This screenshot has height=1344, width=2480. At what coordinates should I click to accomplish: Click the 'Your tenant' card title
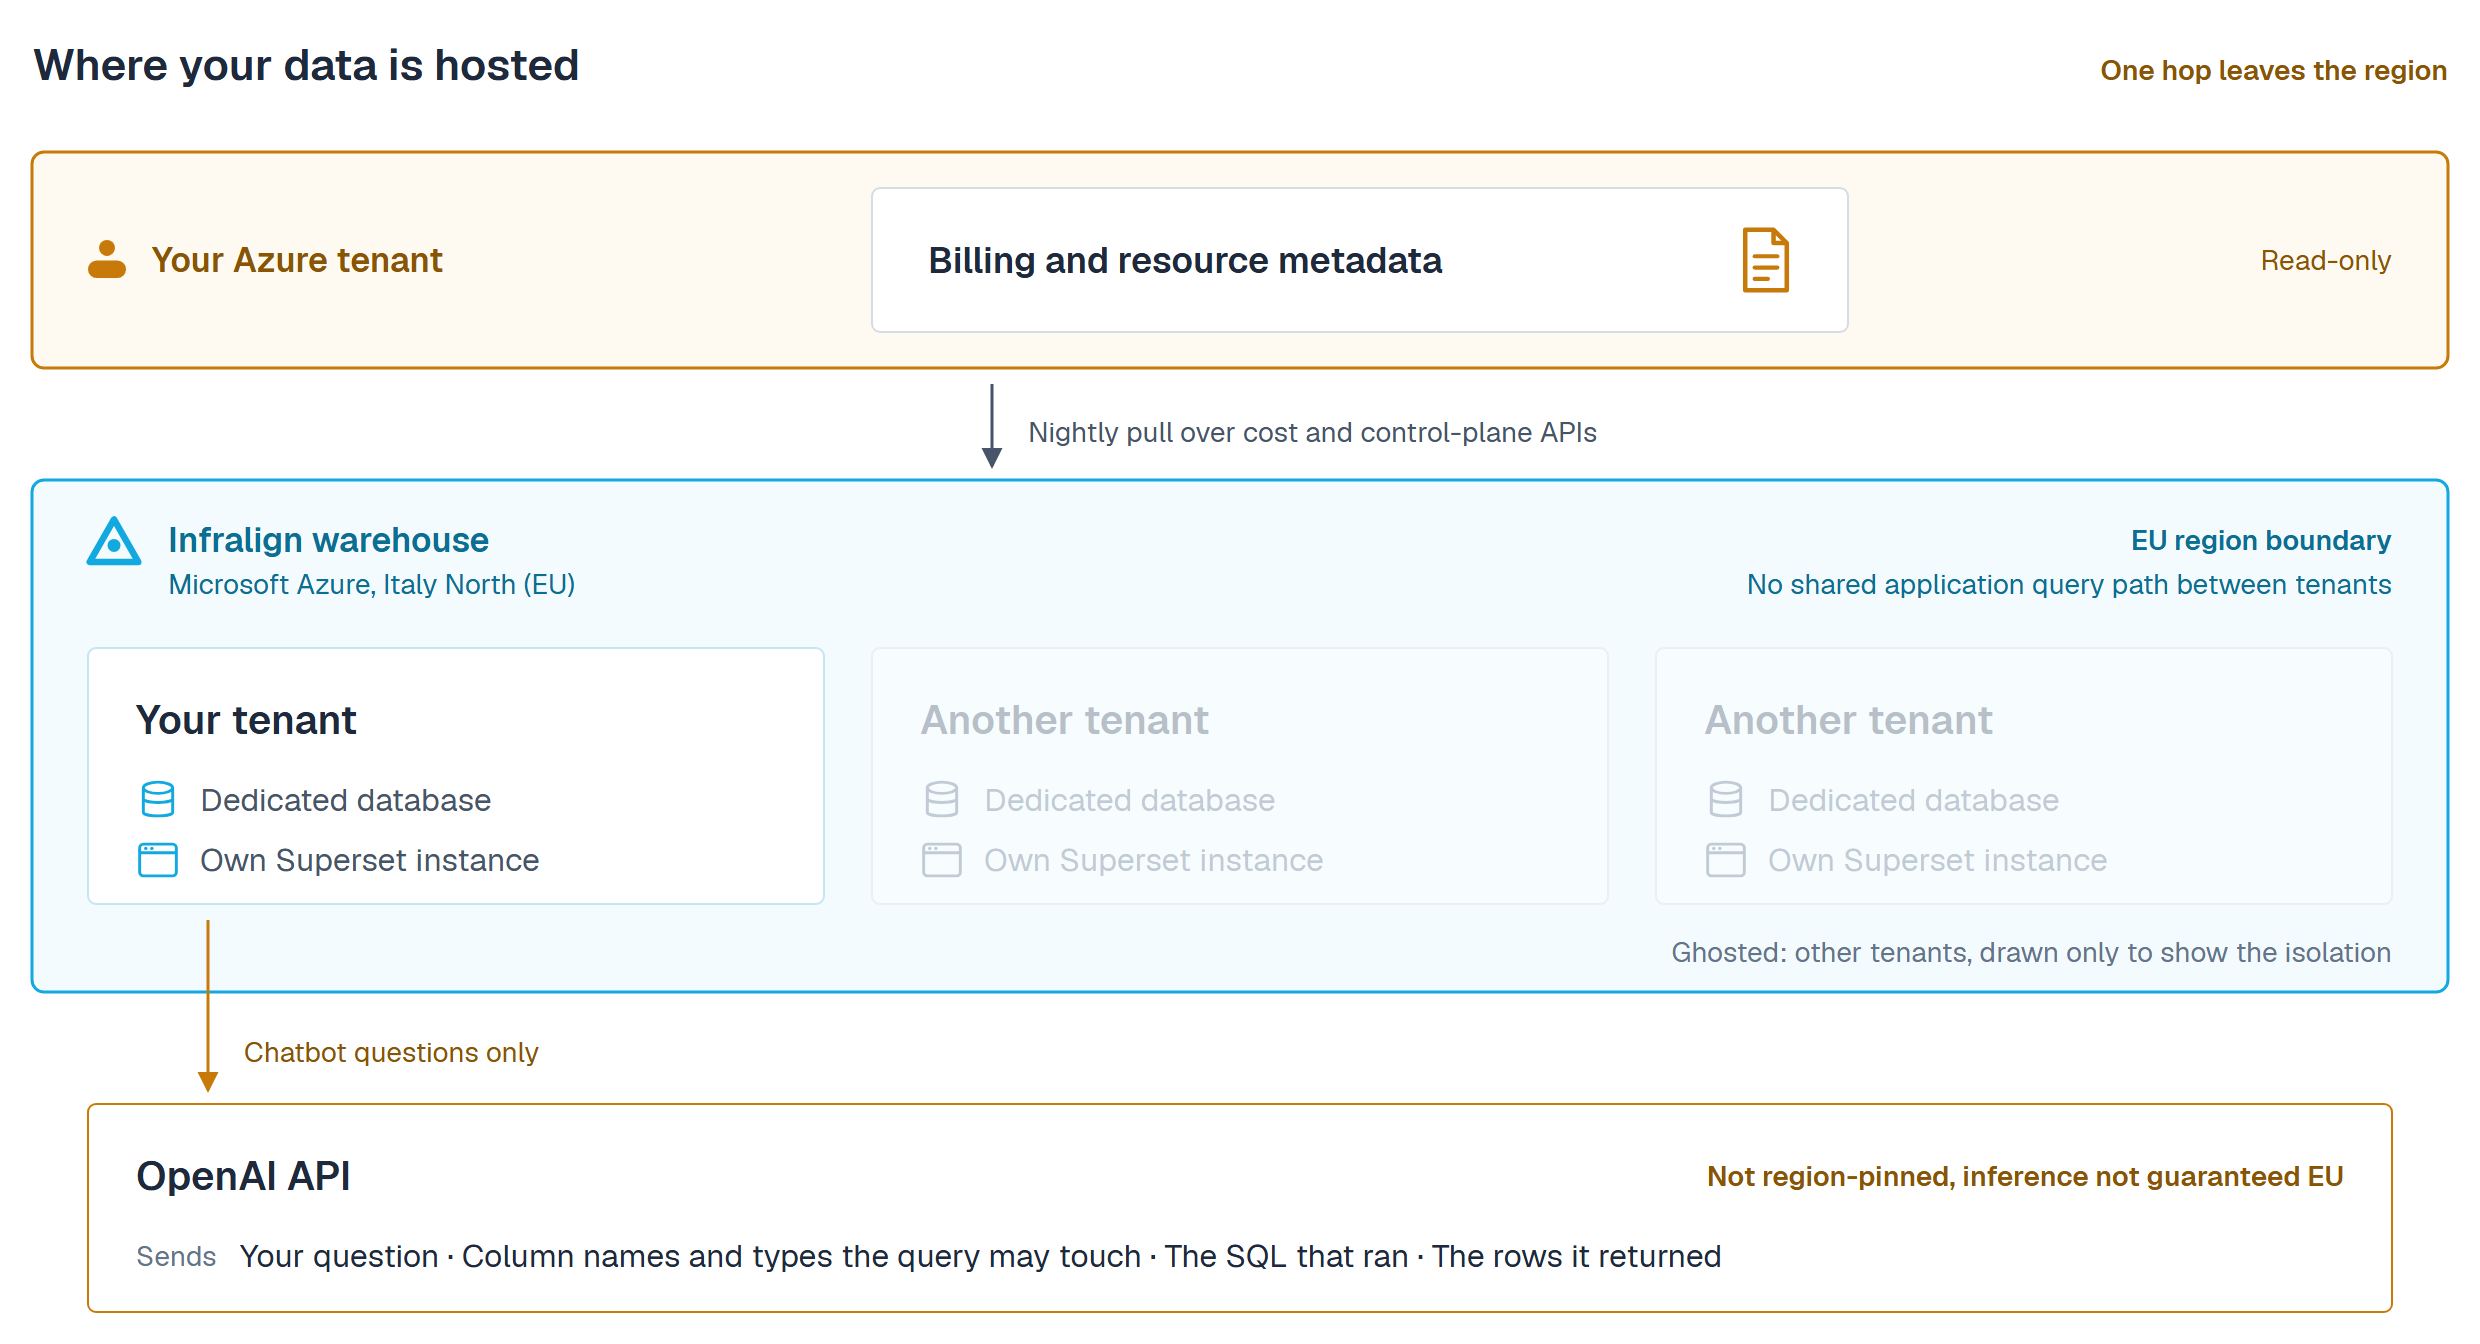point(246,720)
